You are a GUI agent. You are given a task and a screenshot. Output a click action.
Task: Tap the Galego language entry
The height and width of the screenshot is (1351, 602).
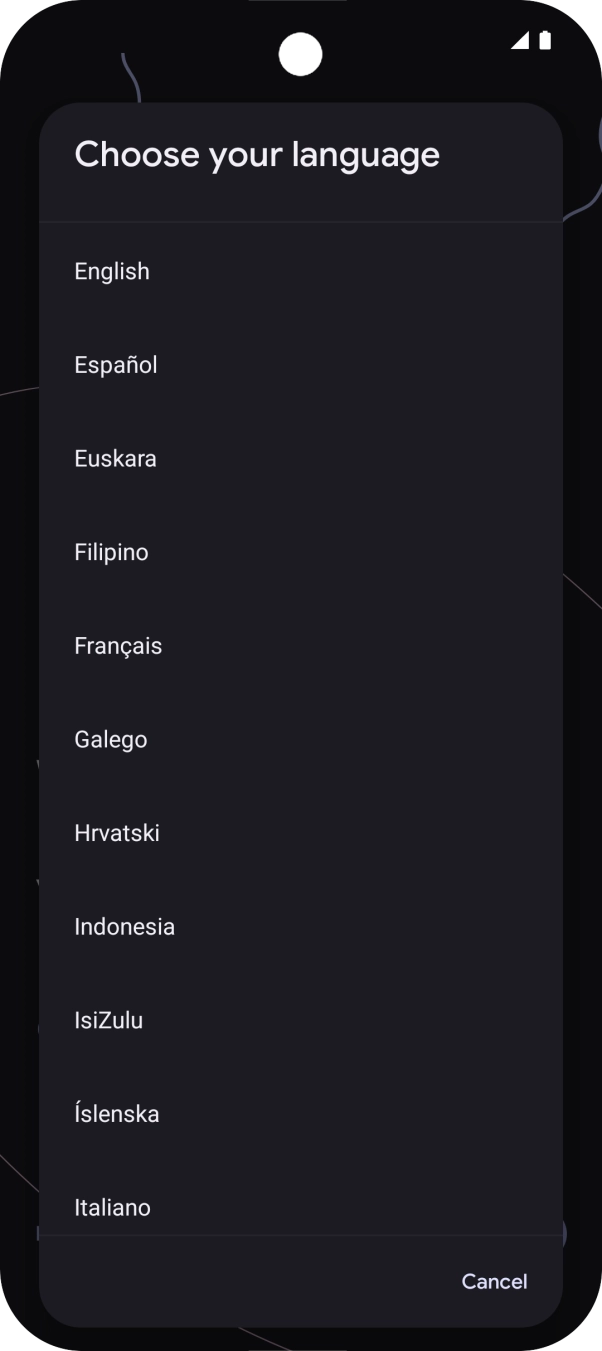coord(111,740)
